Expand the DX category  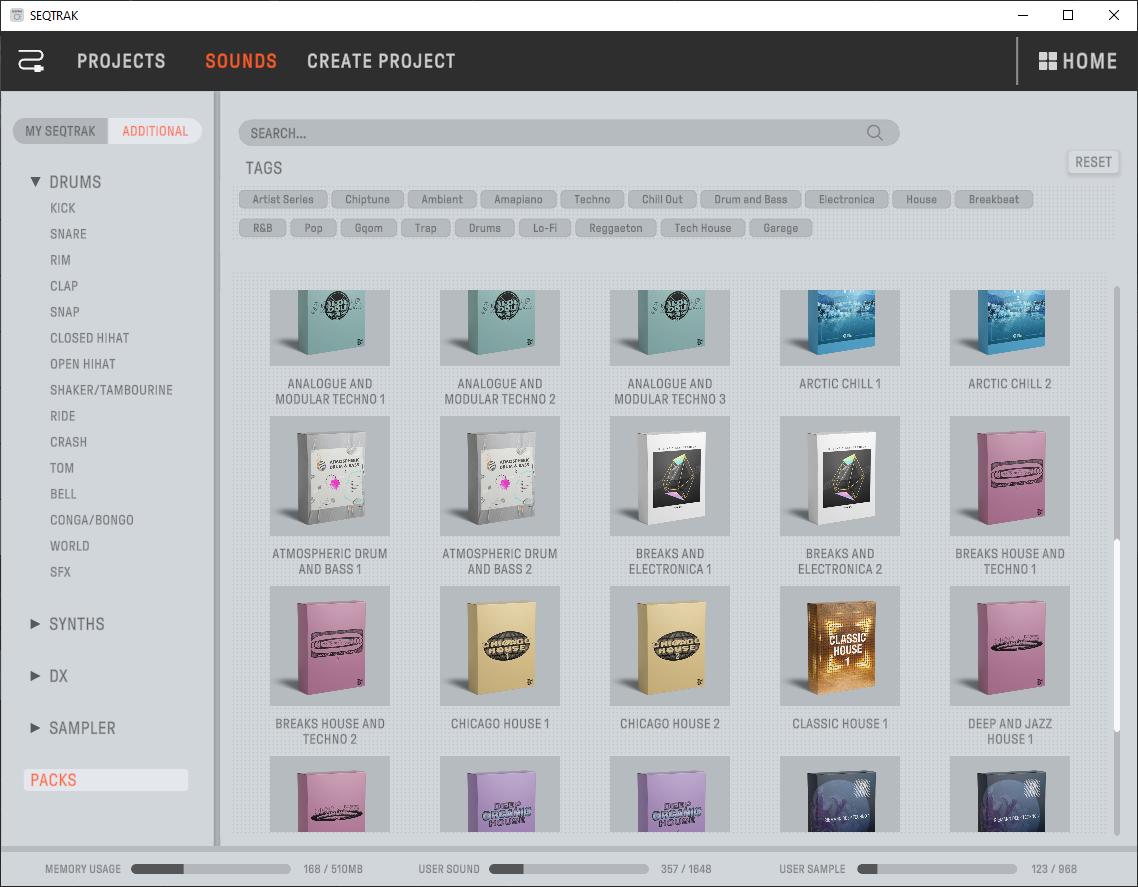35,676
